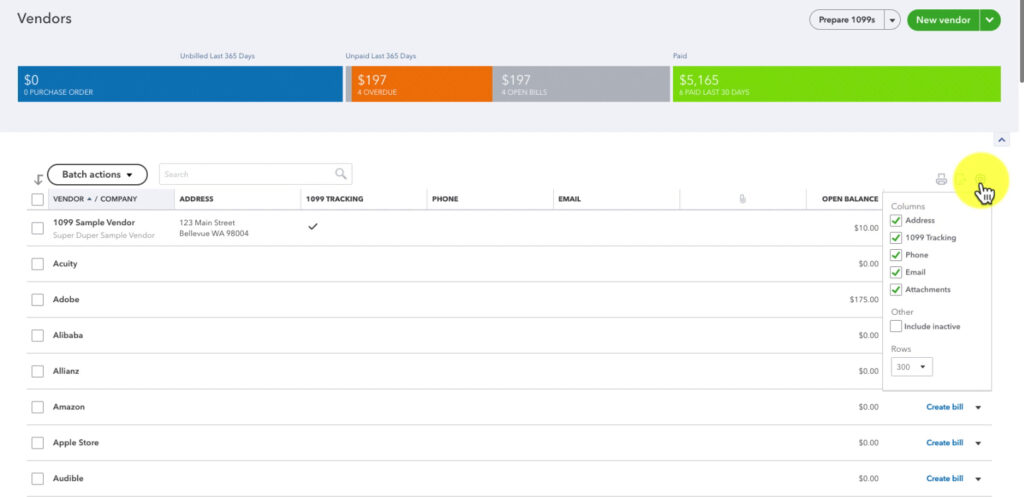
Task: Filter by gray Open Bills bar
Action: click(581, 84)
